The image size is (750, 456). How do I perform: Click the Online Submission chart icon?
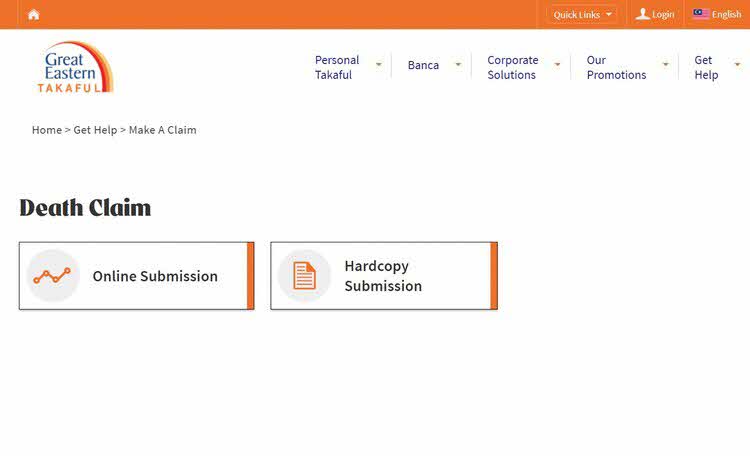52,276
